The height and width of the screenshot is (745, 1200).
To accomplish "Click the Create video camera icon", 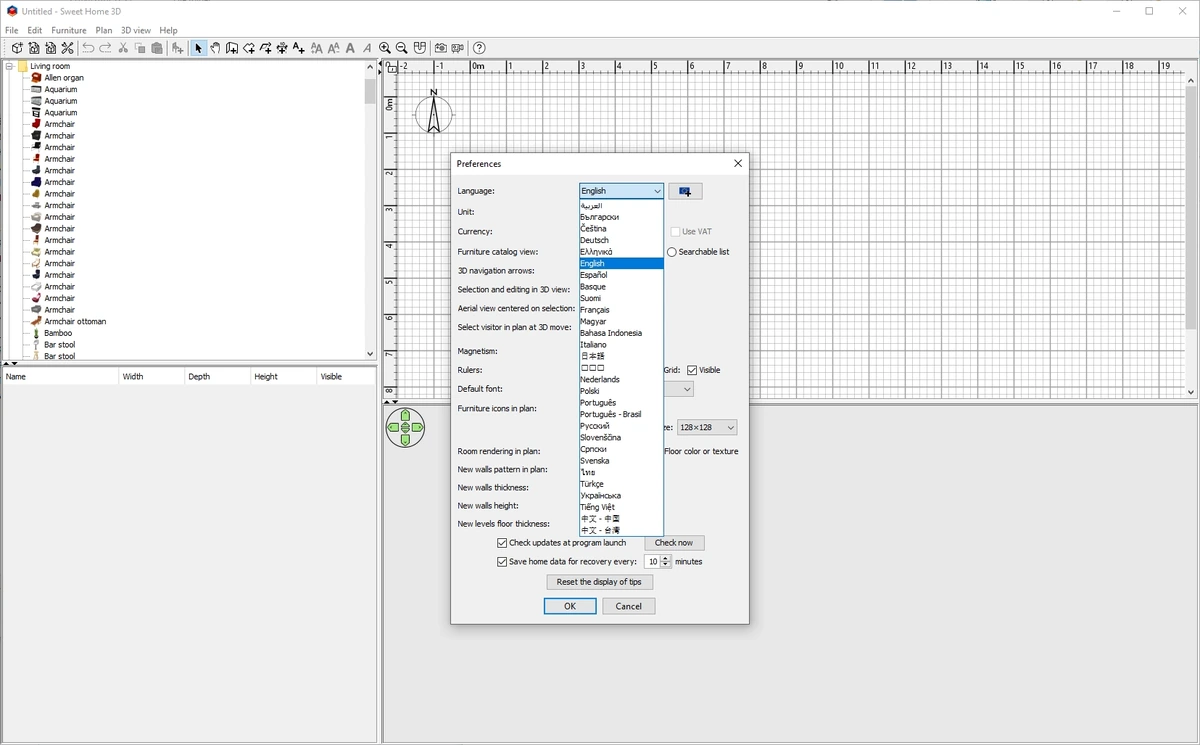I will tap(457, 48).
